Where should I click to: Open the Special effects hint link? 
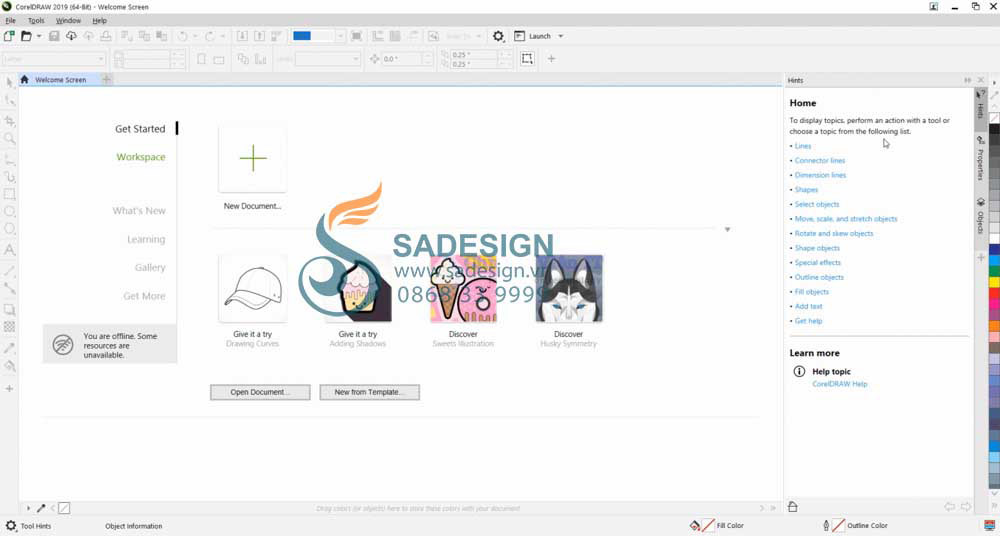click(818, 262)
